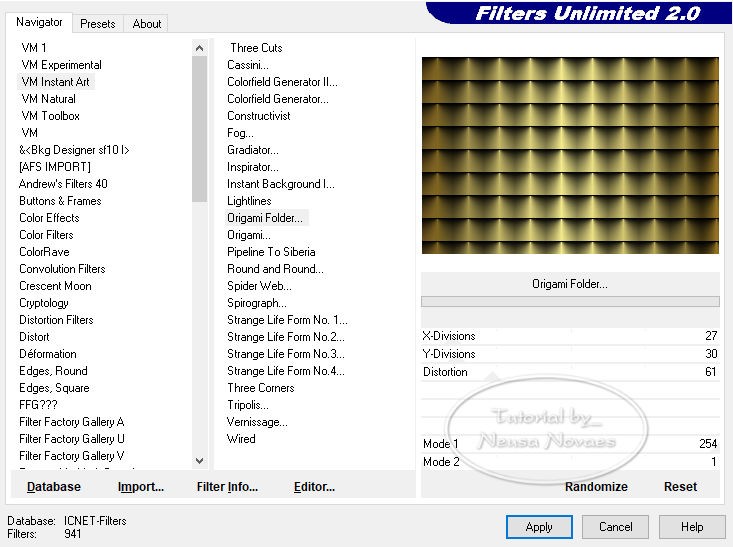The width and height of the screenshot is (733, 547).
Task: Choose Strange Life Form No.2... filter
Action: (286, 337)
